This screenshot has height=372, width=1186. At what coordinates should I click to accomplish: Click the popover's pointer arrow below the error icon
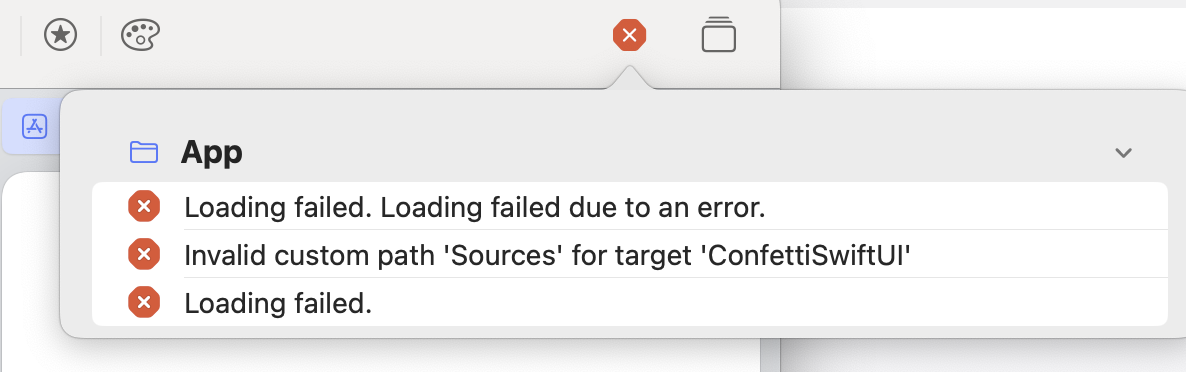coord(629,78)
